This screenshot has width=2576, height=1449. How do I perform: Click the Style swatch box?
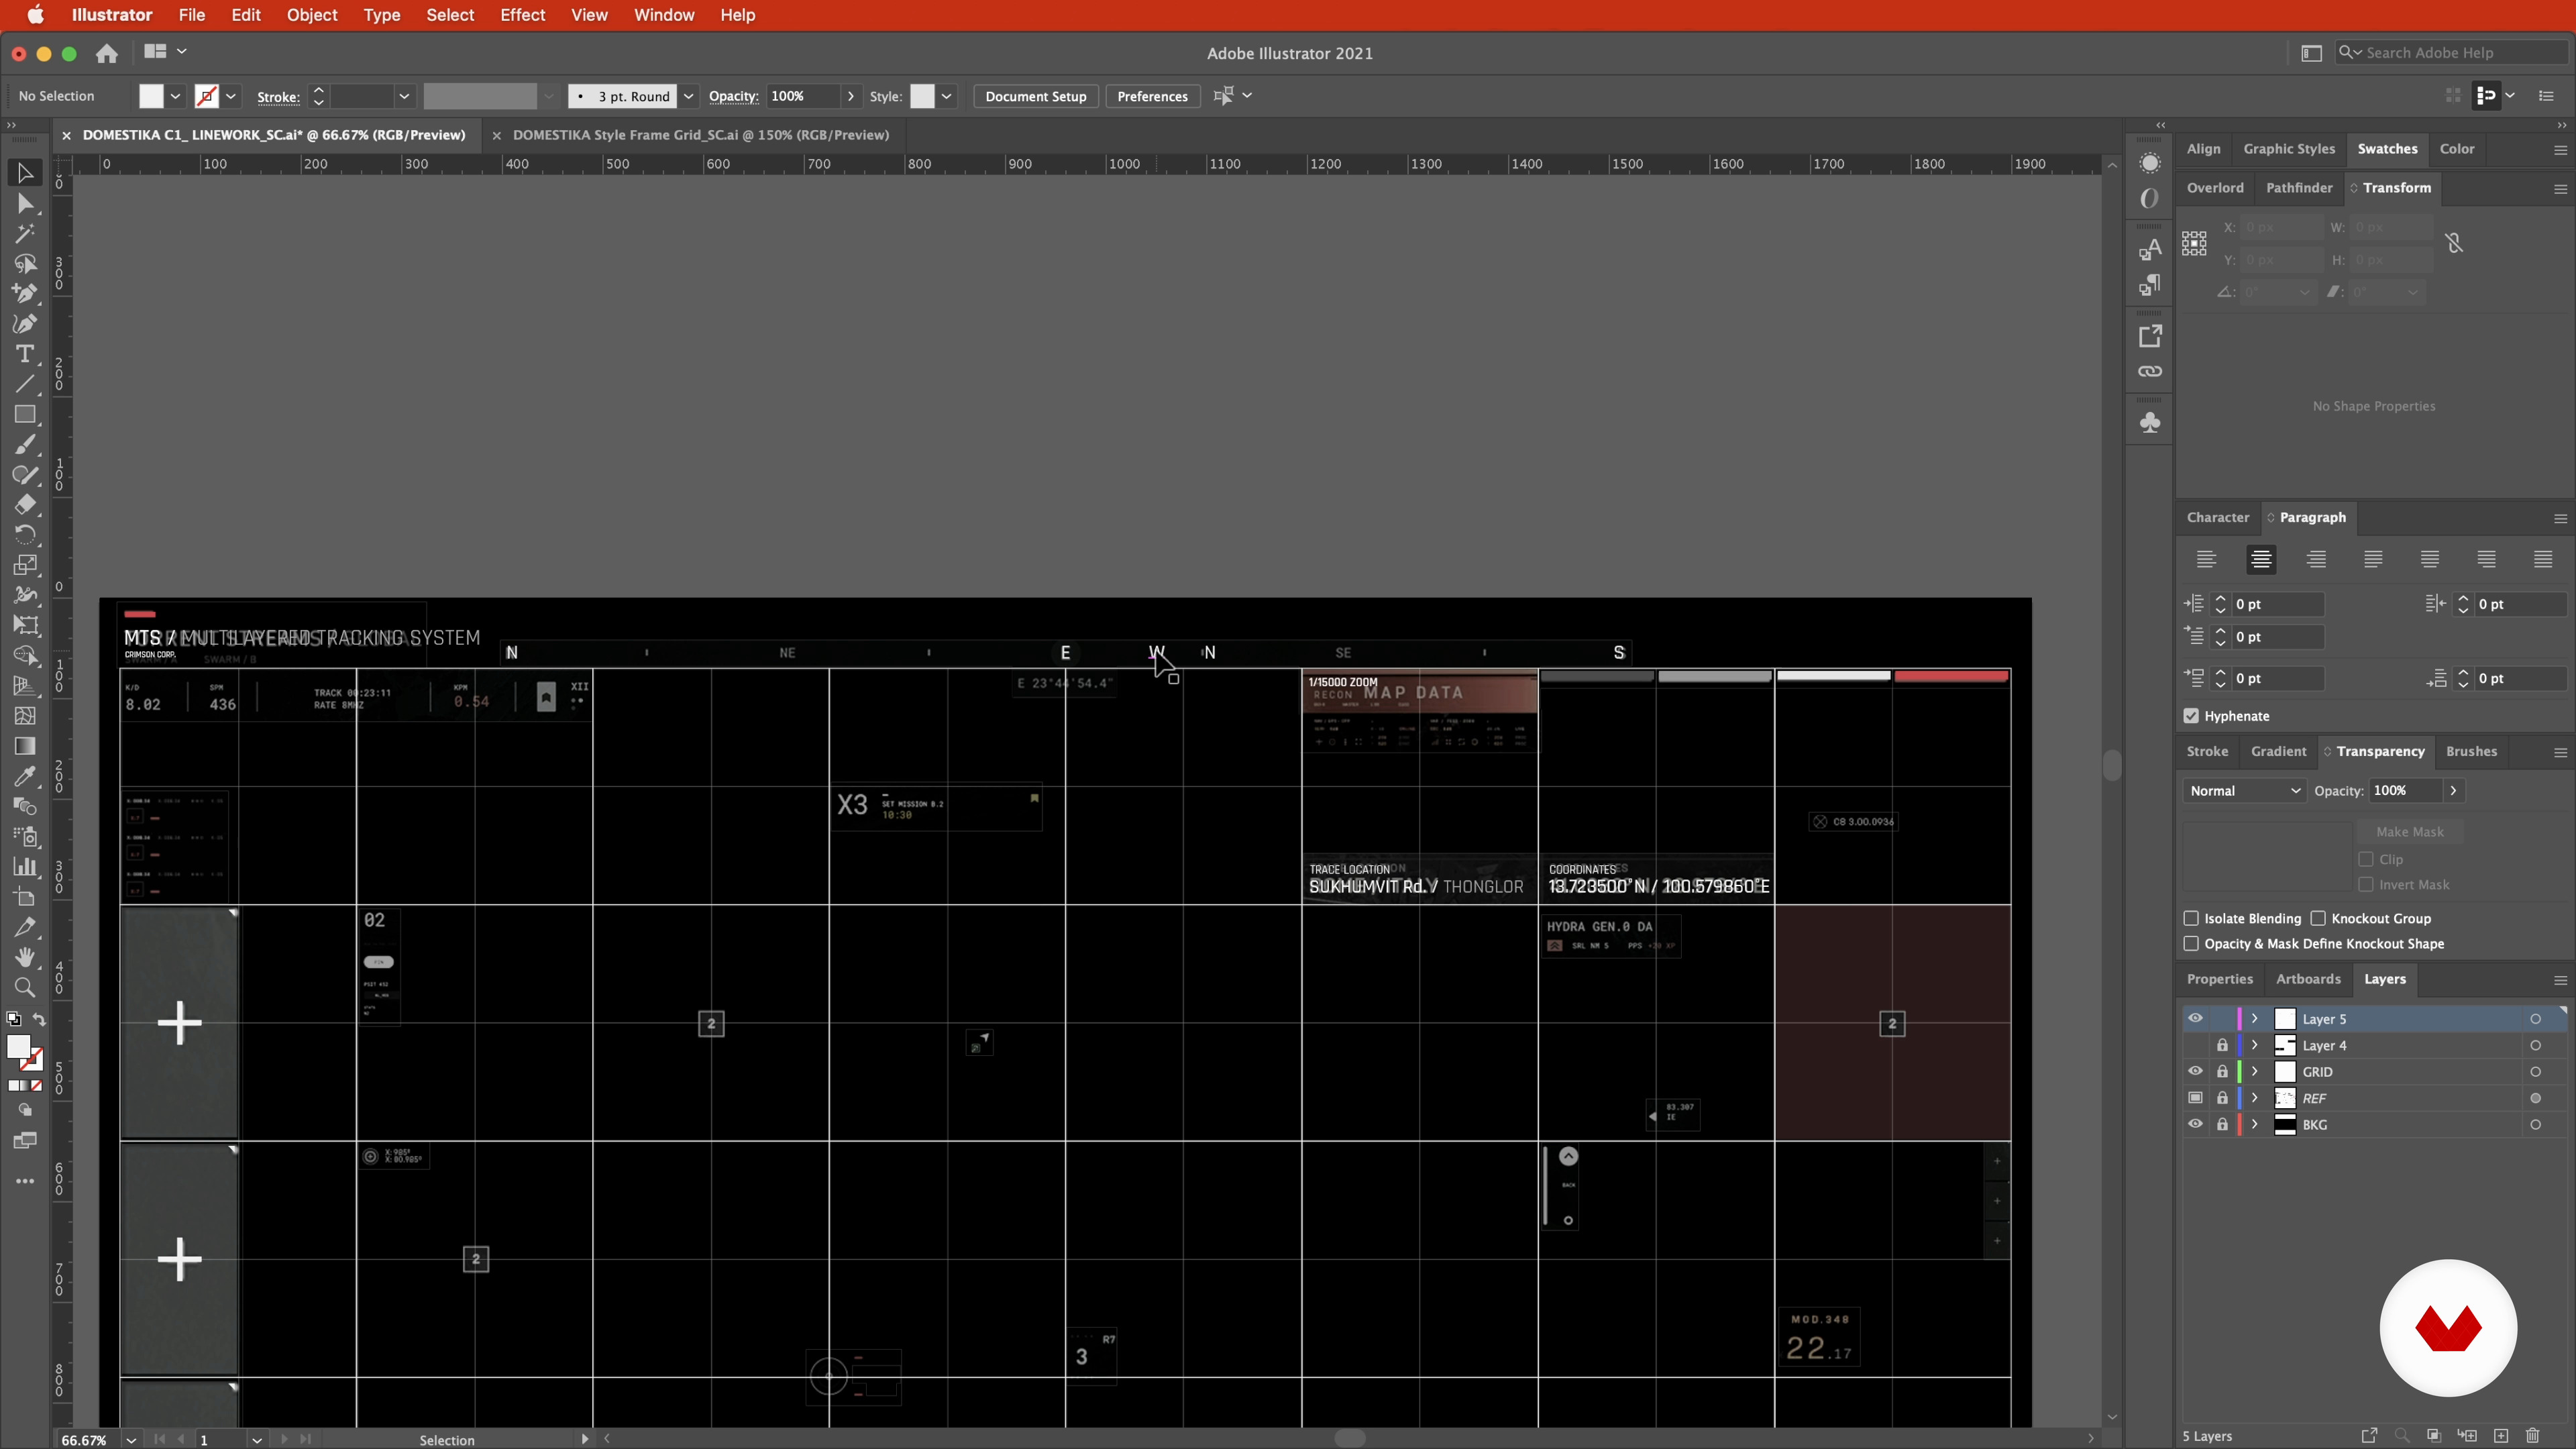click(x=922, y=96)
